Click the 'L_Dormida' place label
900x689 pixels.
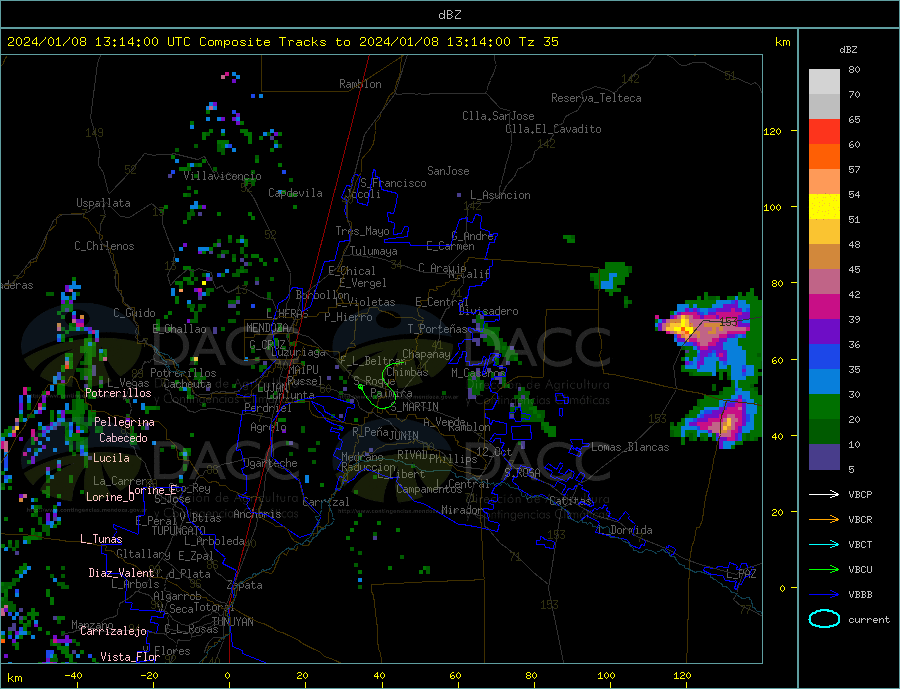point(626,530)
